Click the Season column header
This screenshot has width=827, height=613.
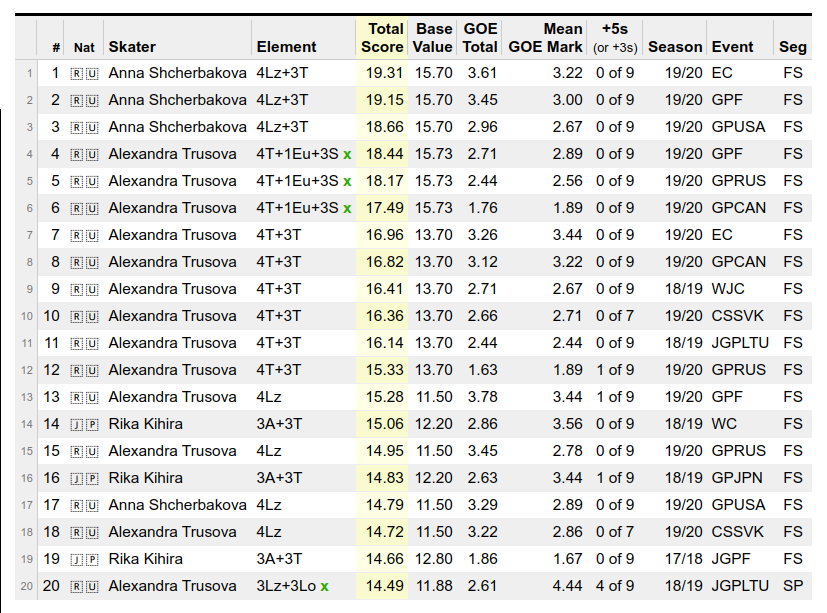coord(675,46)
